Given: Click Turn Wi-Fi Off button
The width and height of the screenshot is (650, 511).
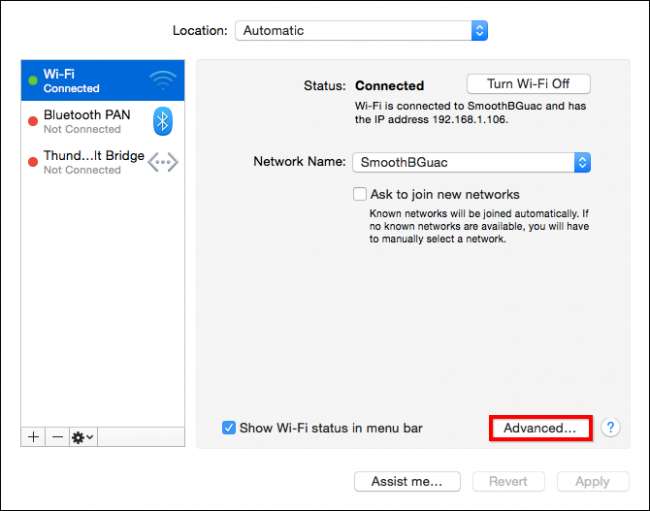Looking at the screenshot, I should (x=529, y=84).
